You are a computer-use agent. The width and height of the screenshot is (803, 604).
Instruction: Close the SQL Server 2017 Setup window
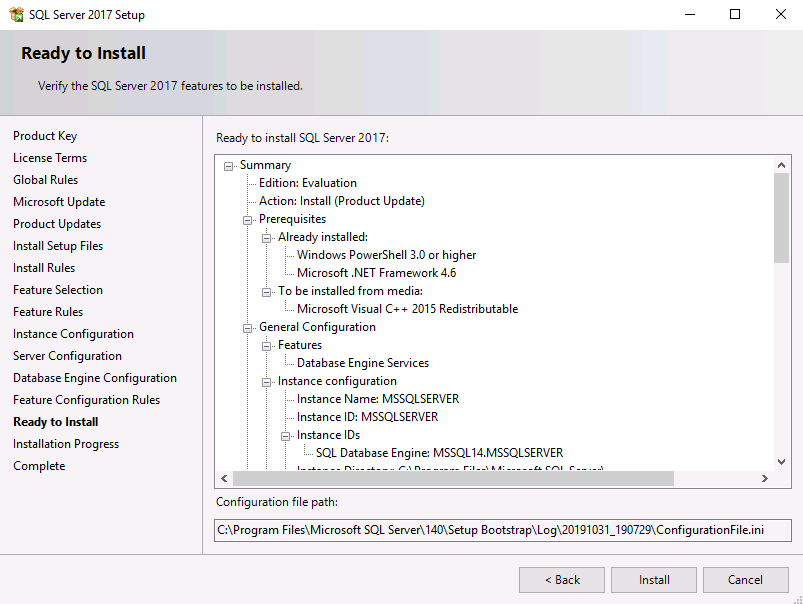pyautogui.click(x=780, y=14)
